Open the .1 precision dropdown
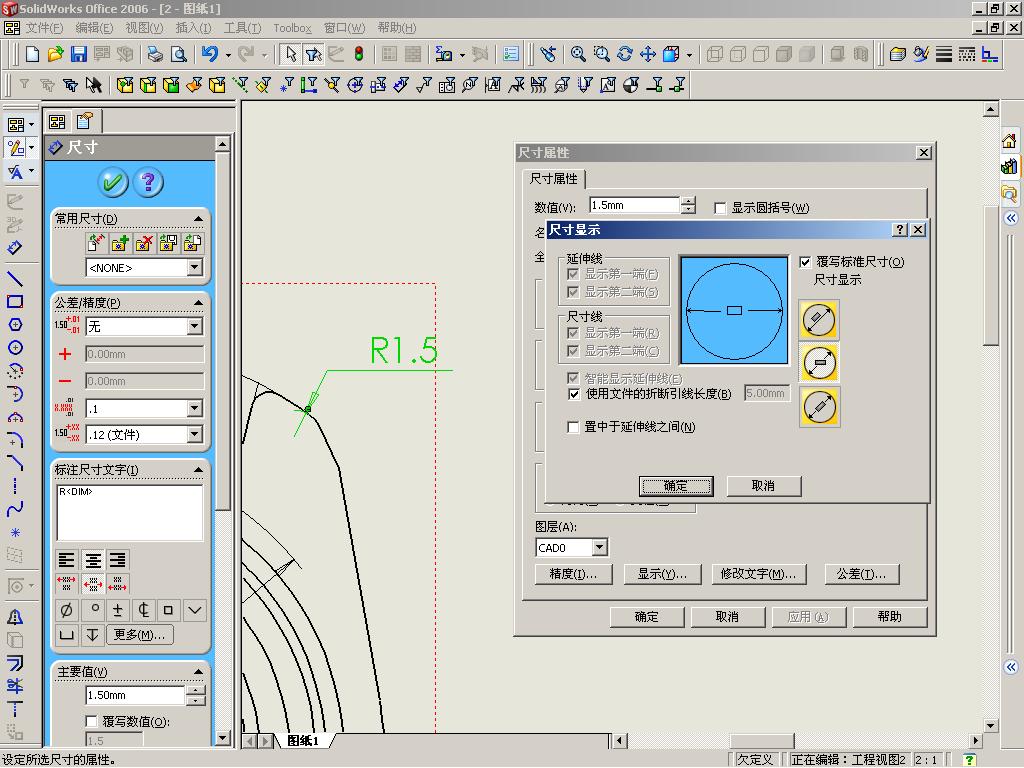 tap(195, 409)
